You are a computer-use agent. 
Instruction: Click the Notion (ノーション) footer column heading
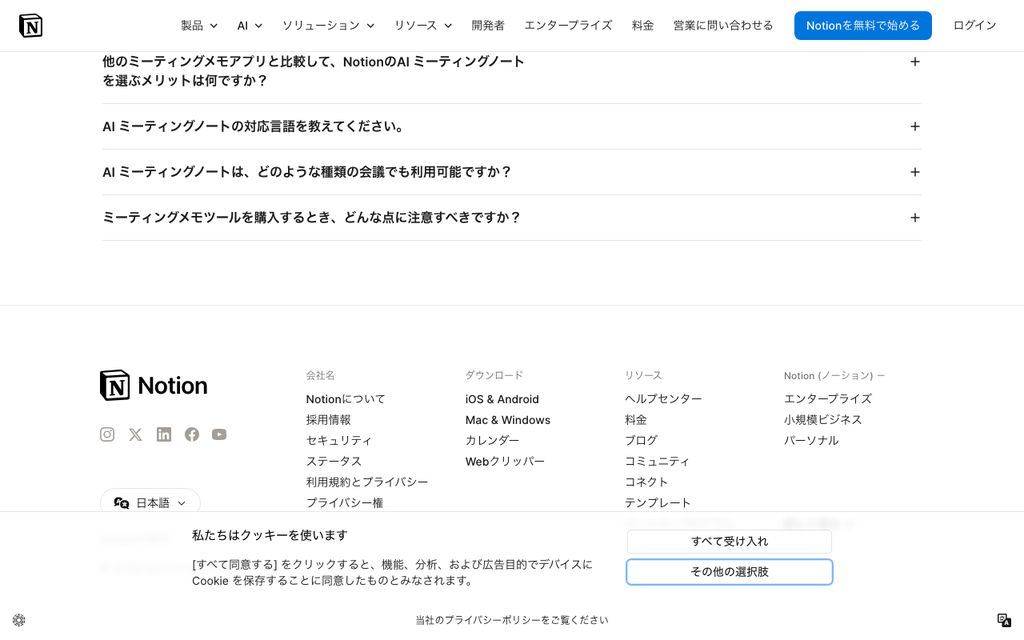tap(834, 376)
